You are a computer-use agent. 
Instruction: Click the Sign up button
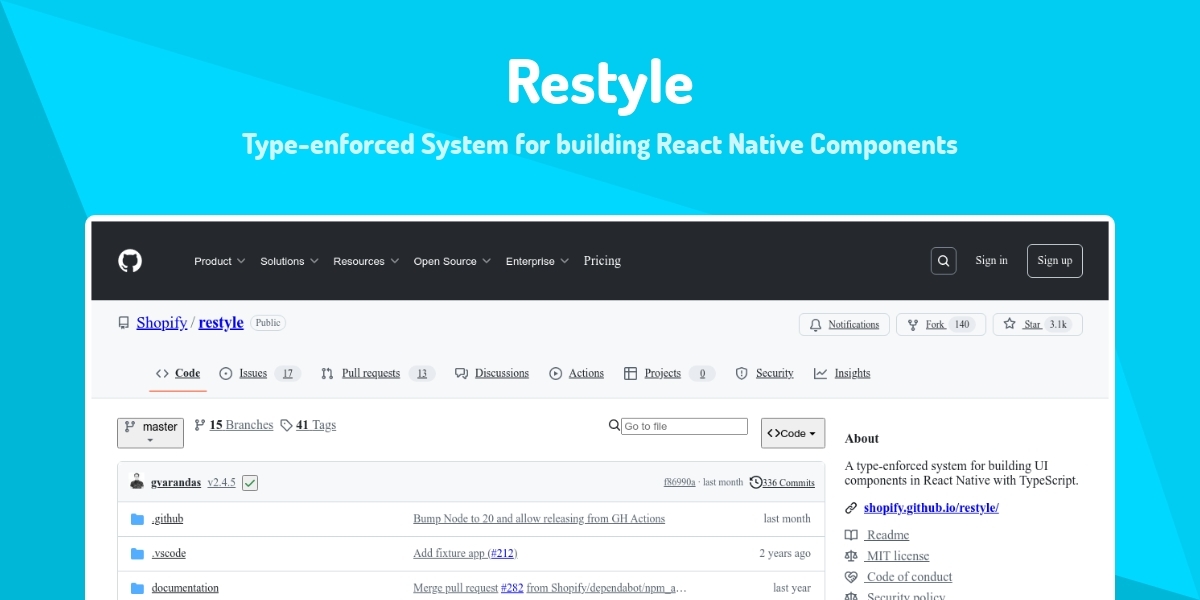1054,260
